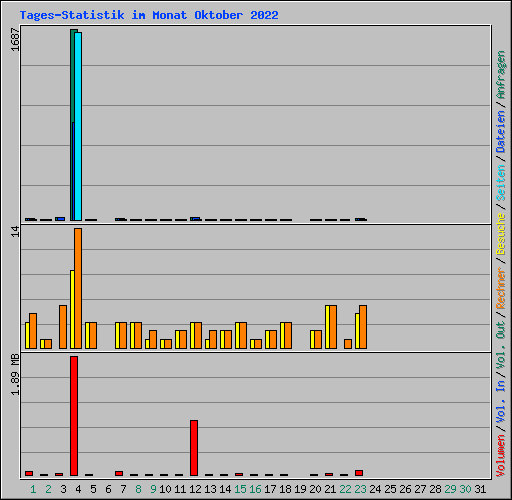Click the tallest orange Rechner bar on day 4
The image size is (512, 500).
(78, 288)
